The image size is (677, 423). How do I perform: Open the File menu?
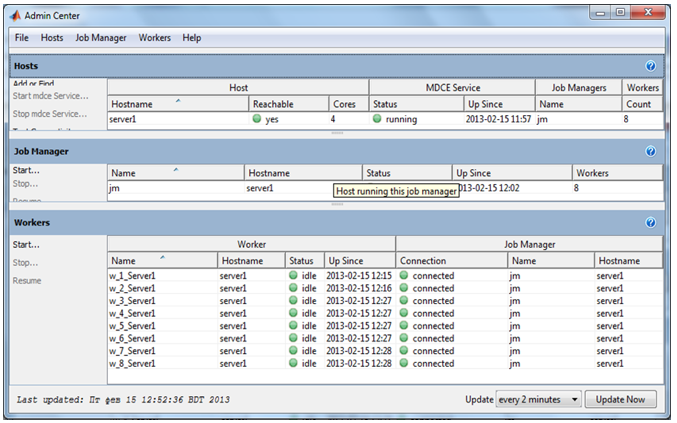pos(22,38)
